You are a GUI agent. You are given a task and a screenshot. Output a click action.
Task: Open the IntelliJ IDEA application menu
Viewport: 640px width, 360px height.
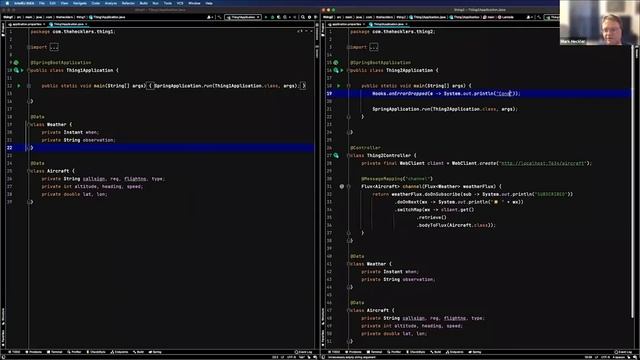(24, 3)
